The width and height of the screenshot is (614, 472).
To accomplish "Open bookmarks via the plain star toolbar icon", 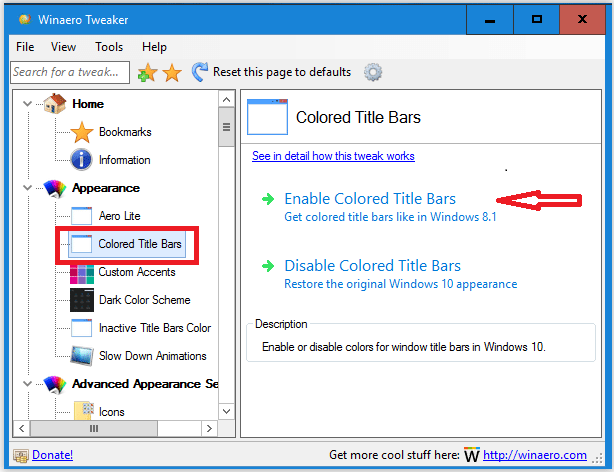I will click(x=172, y=72).
